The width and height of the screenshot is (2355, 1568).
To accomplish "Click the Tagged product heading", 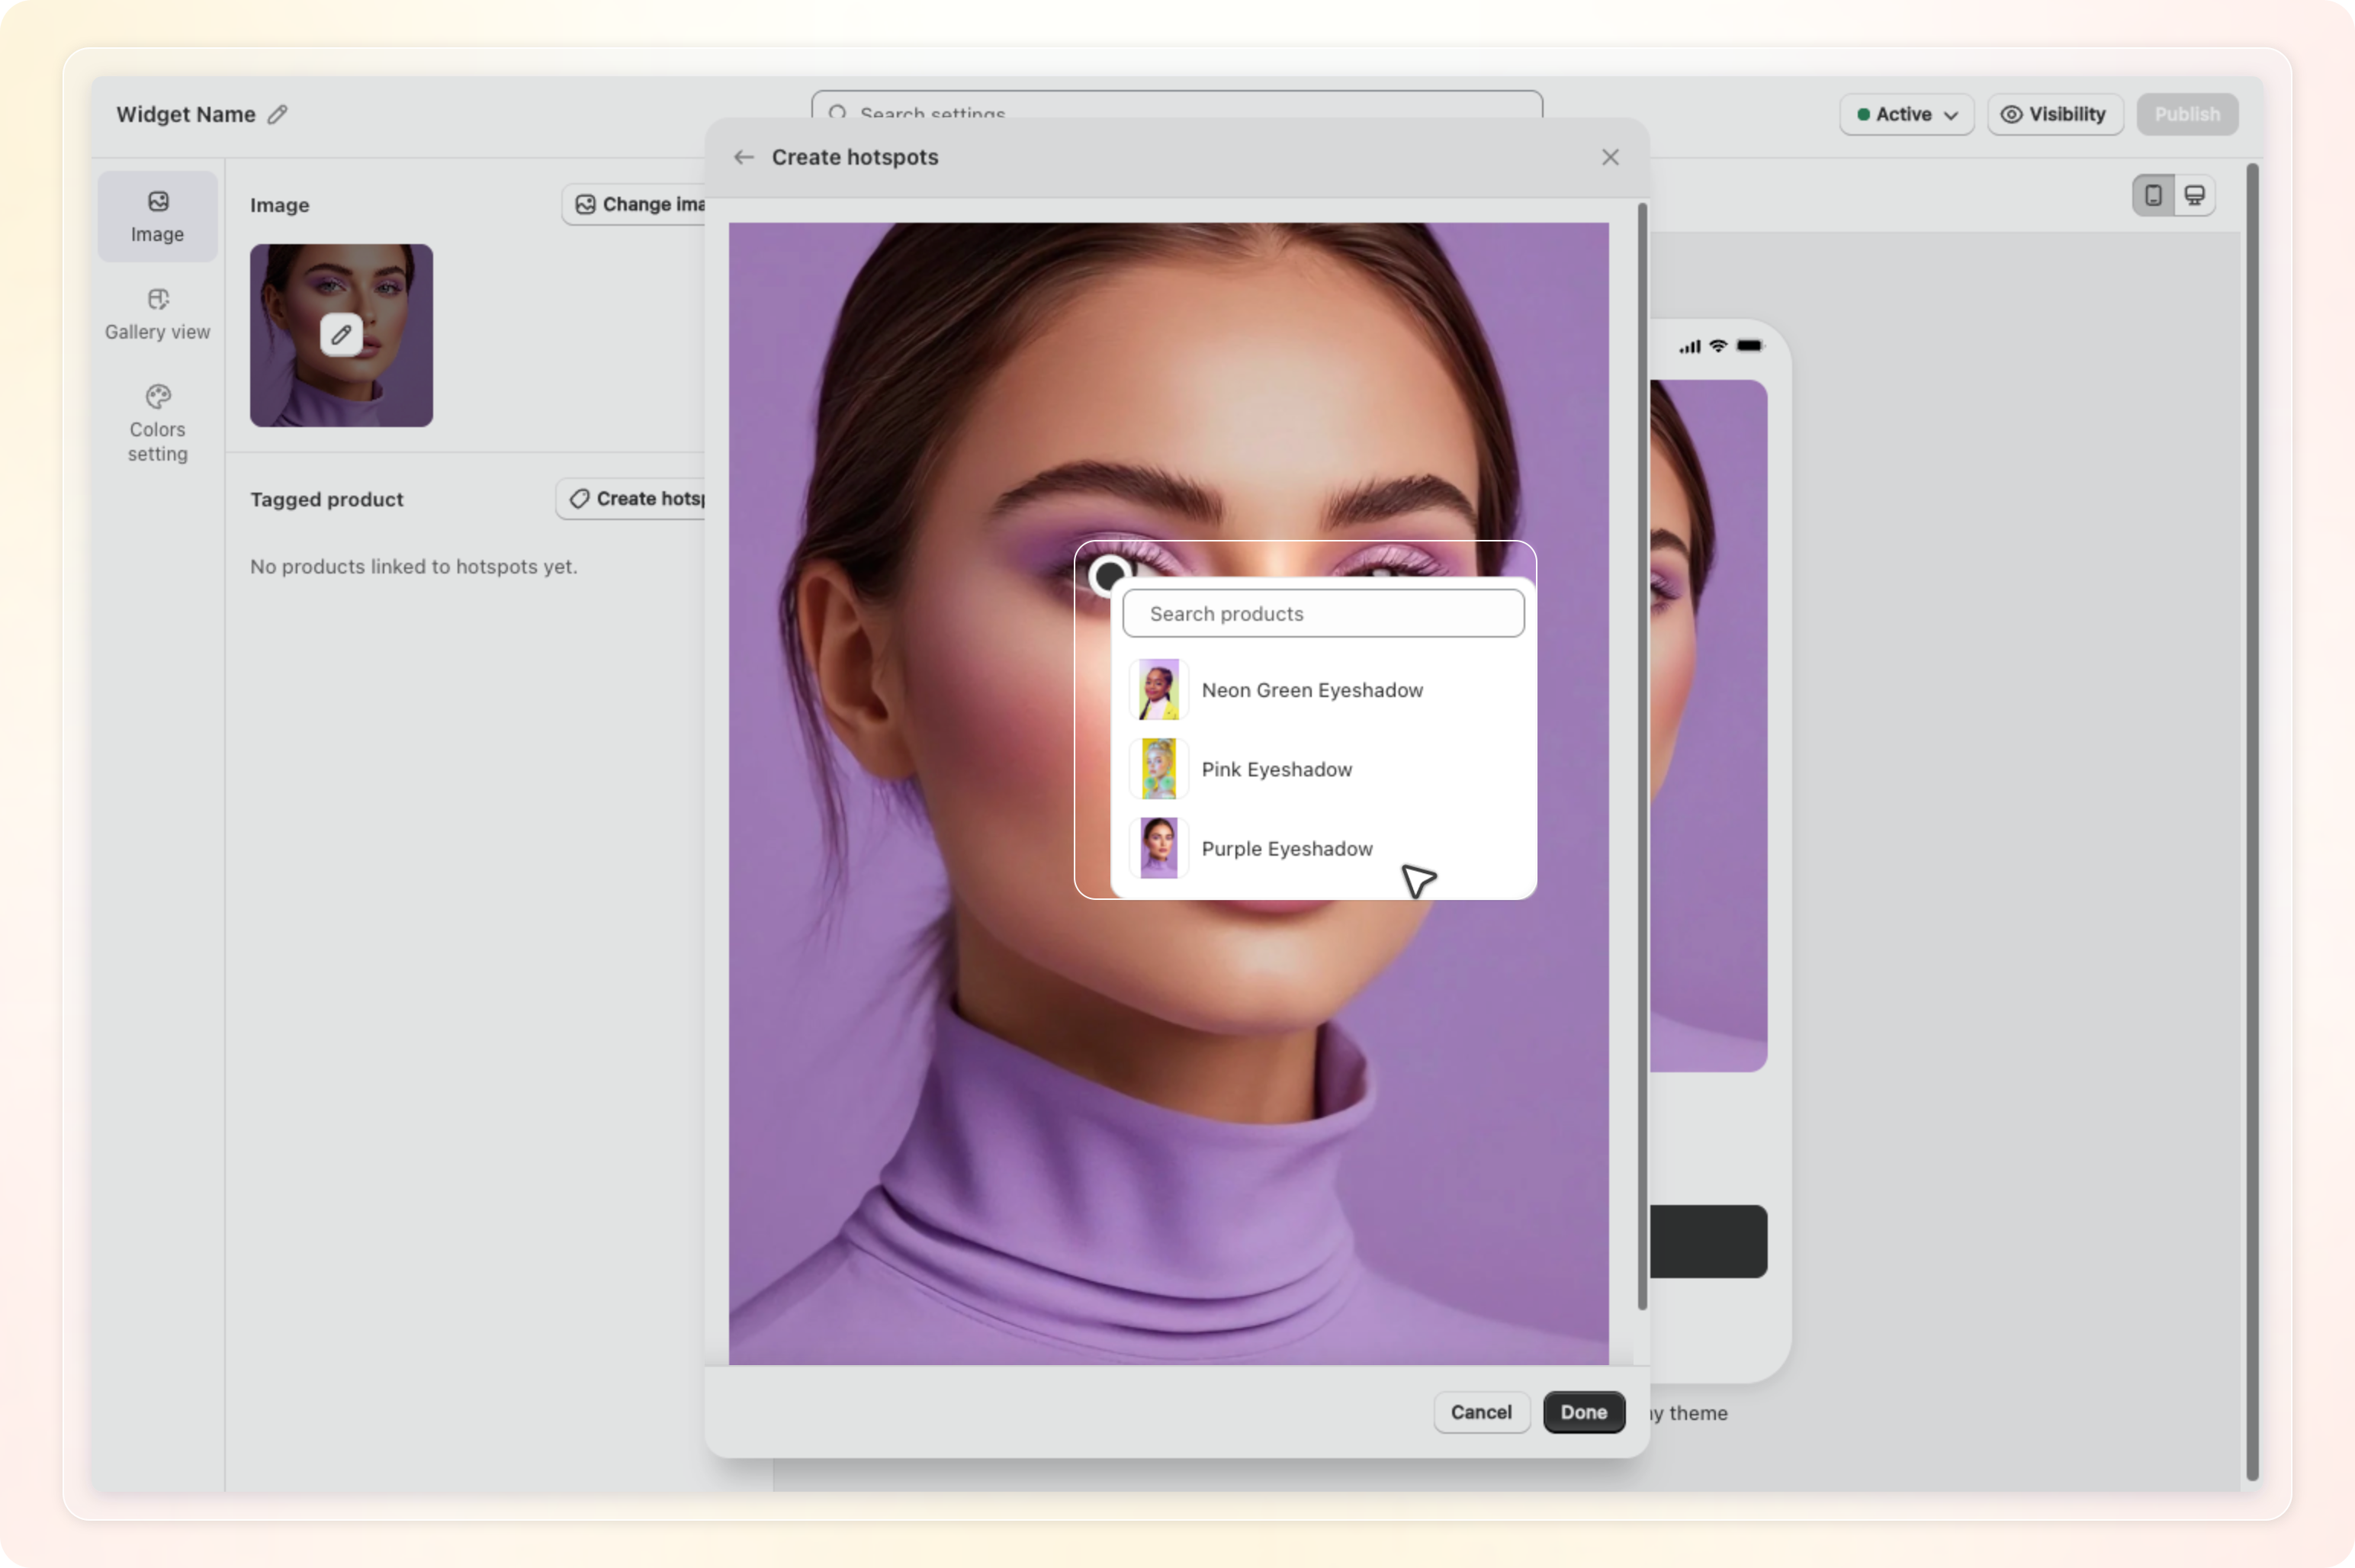I will pyautogui.click(x=327, y=499).
